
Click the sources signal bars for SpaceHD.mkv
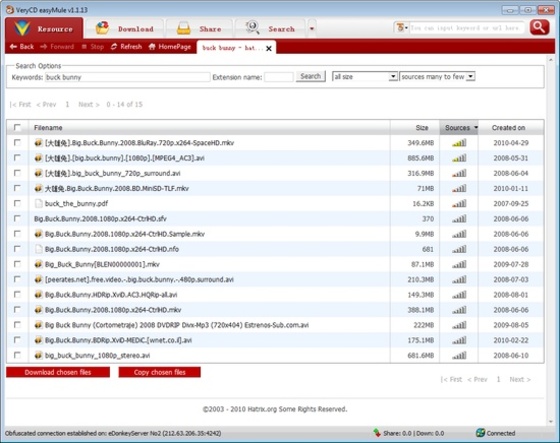coord(459,143)
